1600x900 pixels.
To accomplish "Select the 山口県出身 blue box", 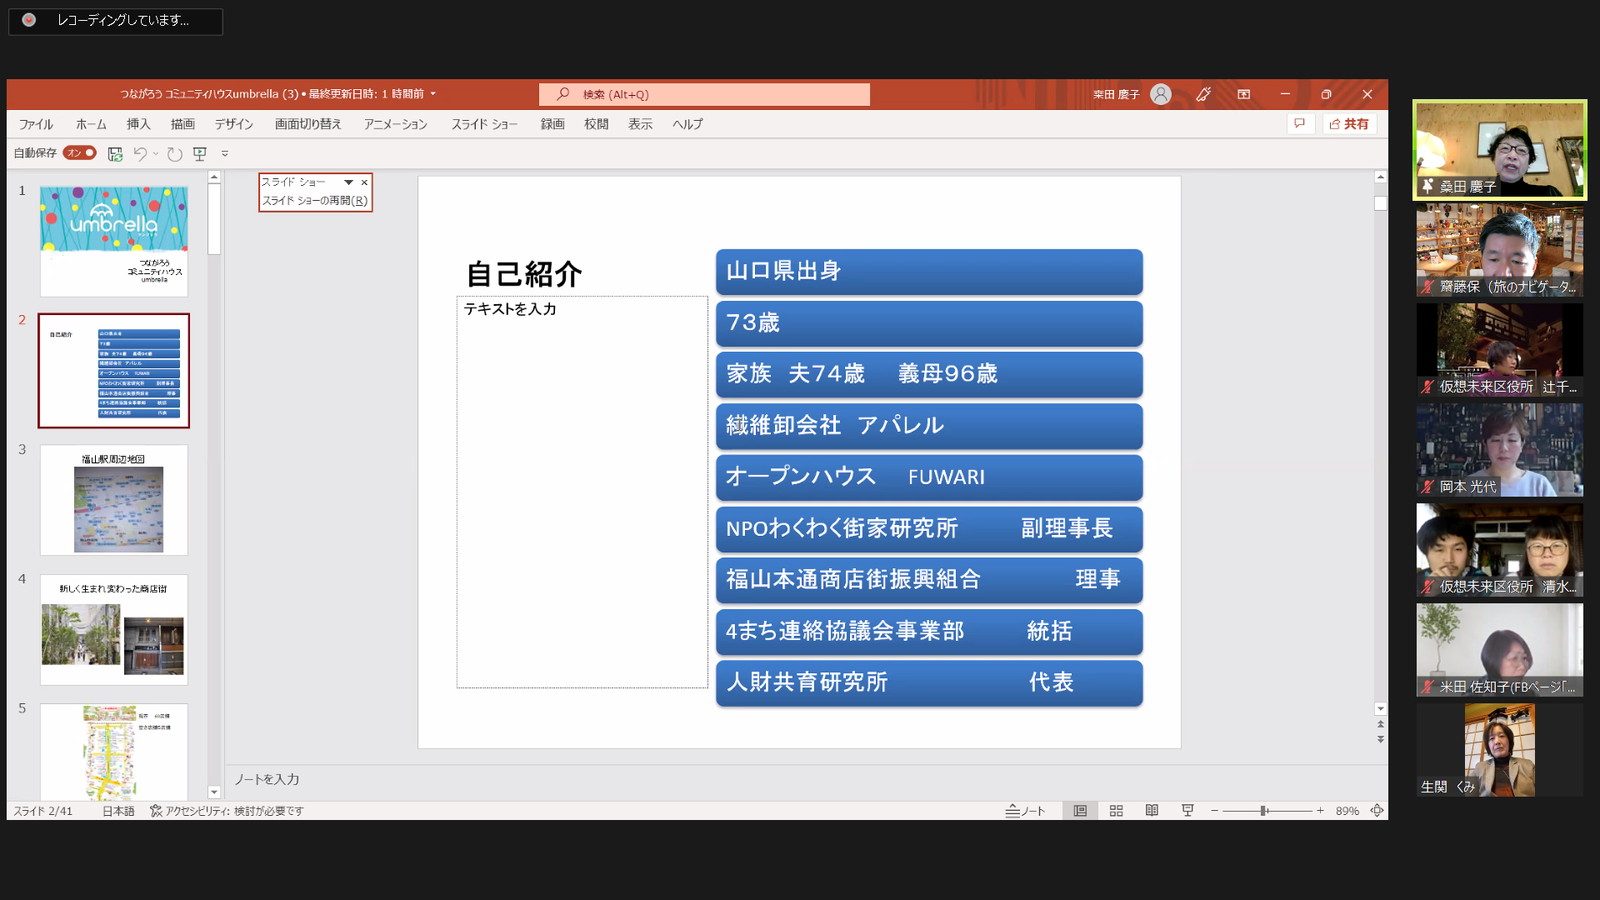I will (929, 272).
